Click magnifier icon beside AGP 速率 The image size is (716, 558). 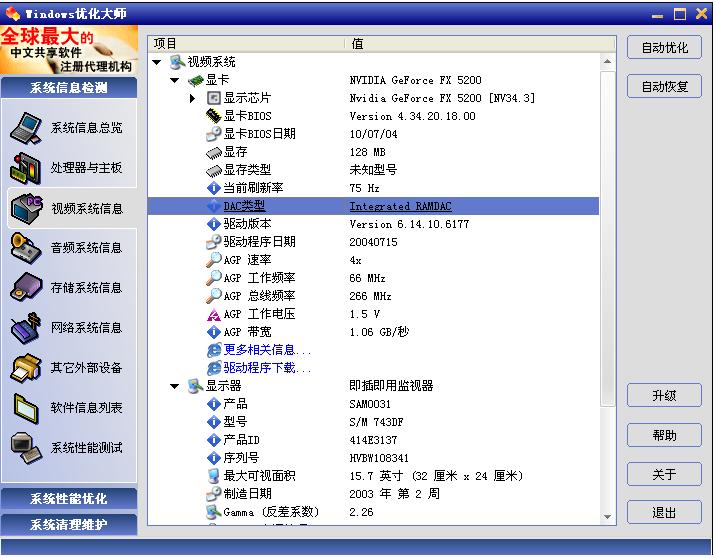pyautogui.click(x=213, y=260)
